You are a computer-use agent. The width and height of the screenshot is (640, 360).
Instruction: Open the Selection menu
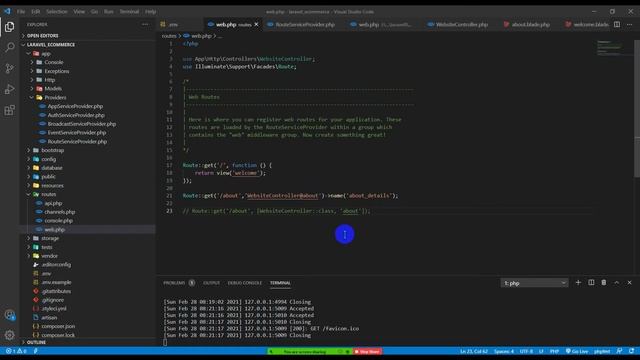click(x=57, y=11)
